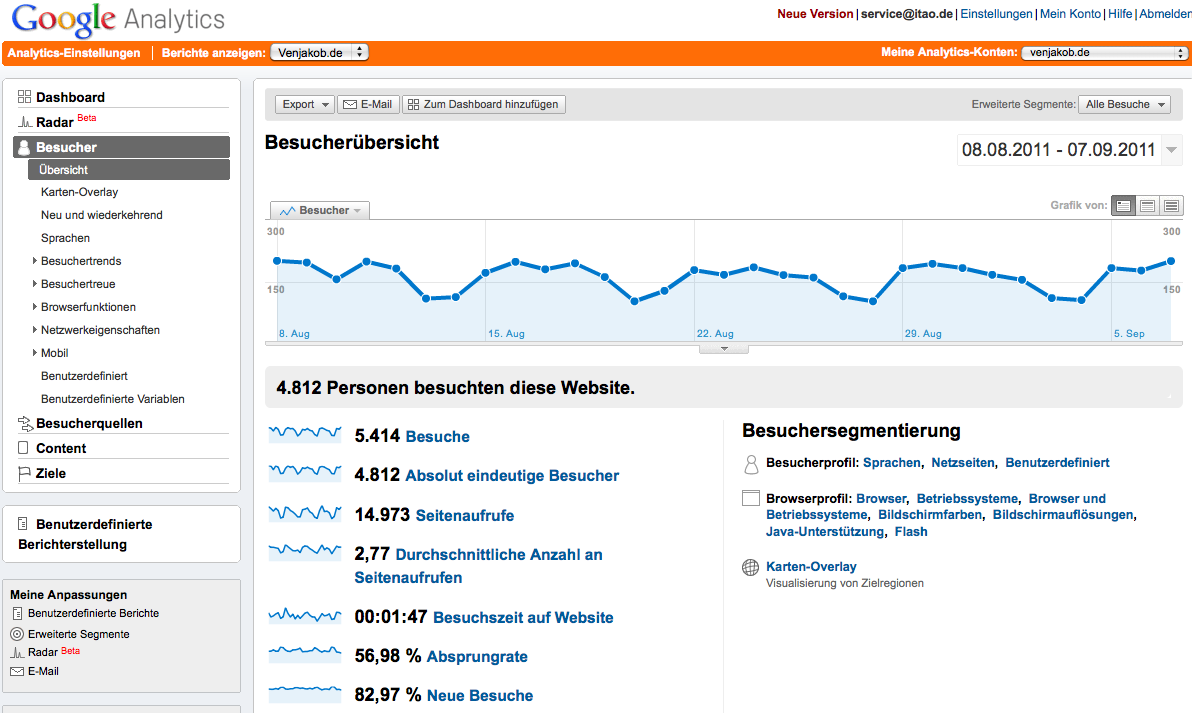Viewport: 1192px width, 713px height.
Task: Click the Besucher person icon
Action: point(24,147)
